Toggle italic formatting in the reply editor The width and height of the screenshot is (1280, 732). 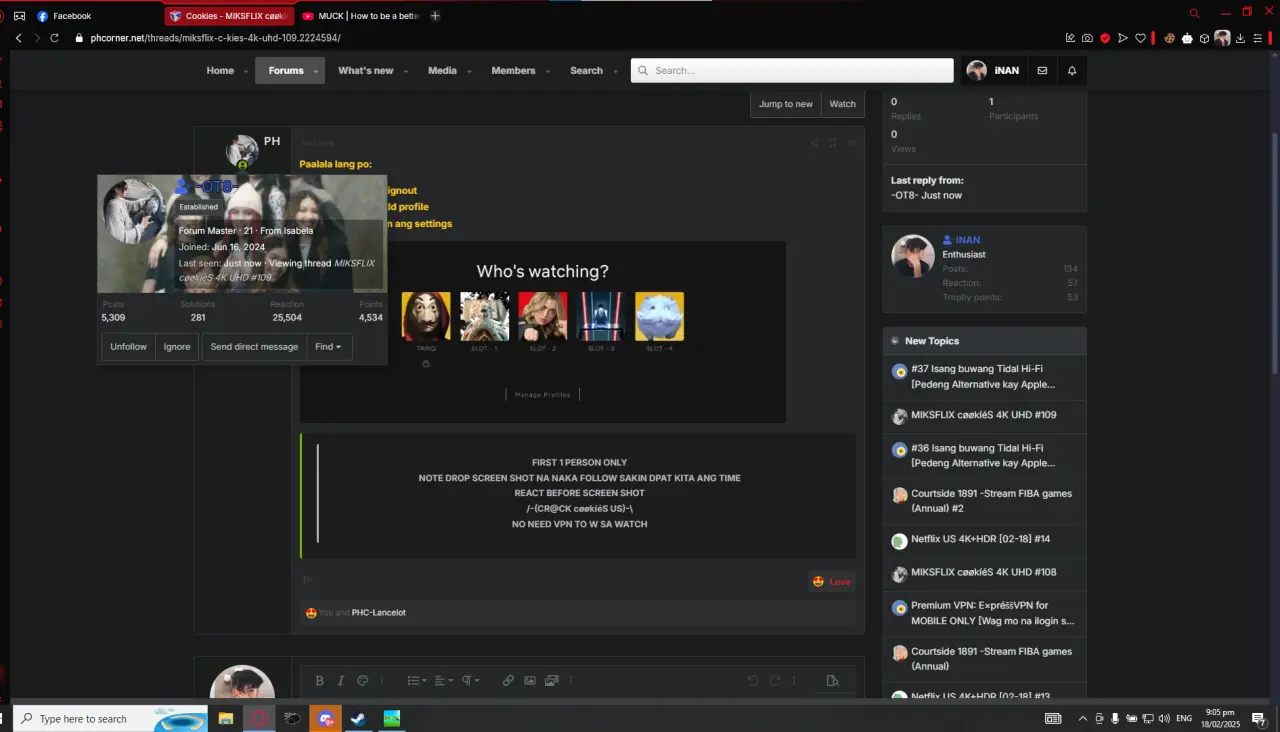(x=340, y=681)
